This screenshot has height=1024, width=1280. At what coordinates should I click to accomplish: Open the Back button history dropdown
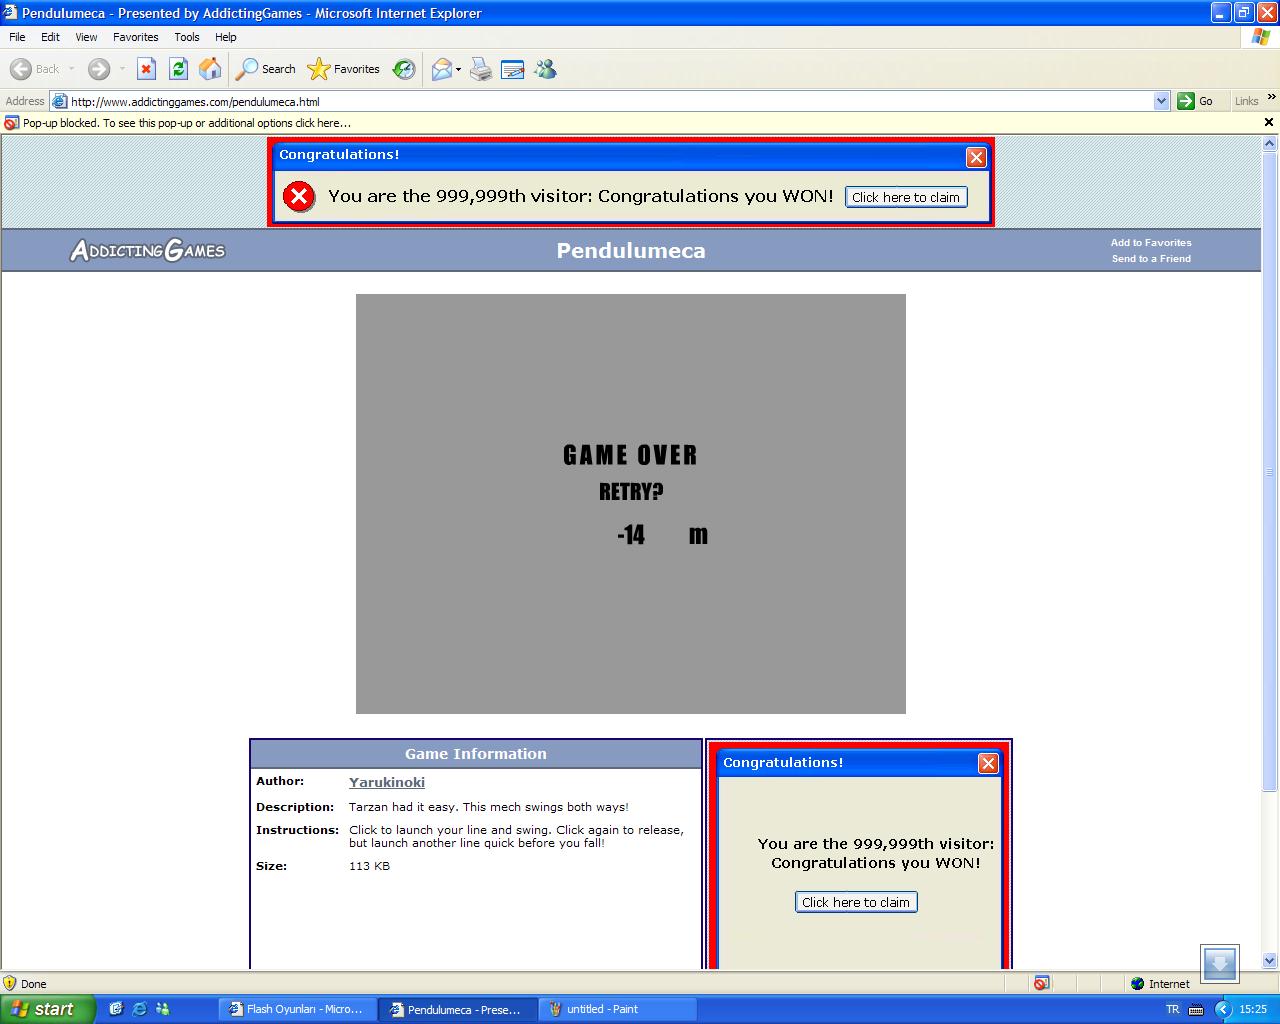[72, 69]
